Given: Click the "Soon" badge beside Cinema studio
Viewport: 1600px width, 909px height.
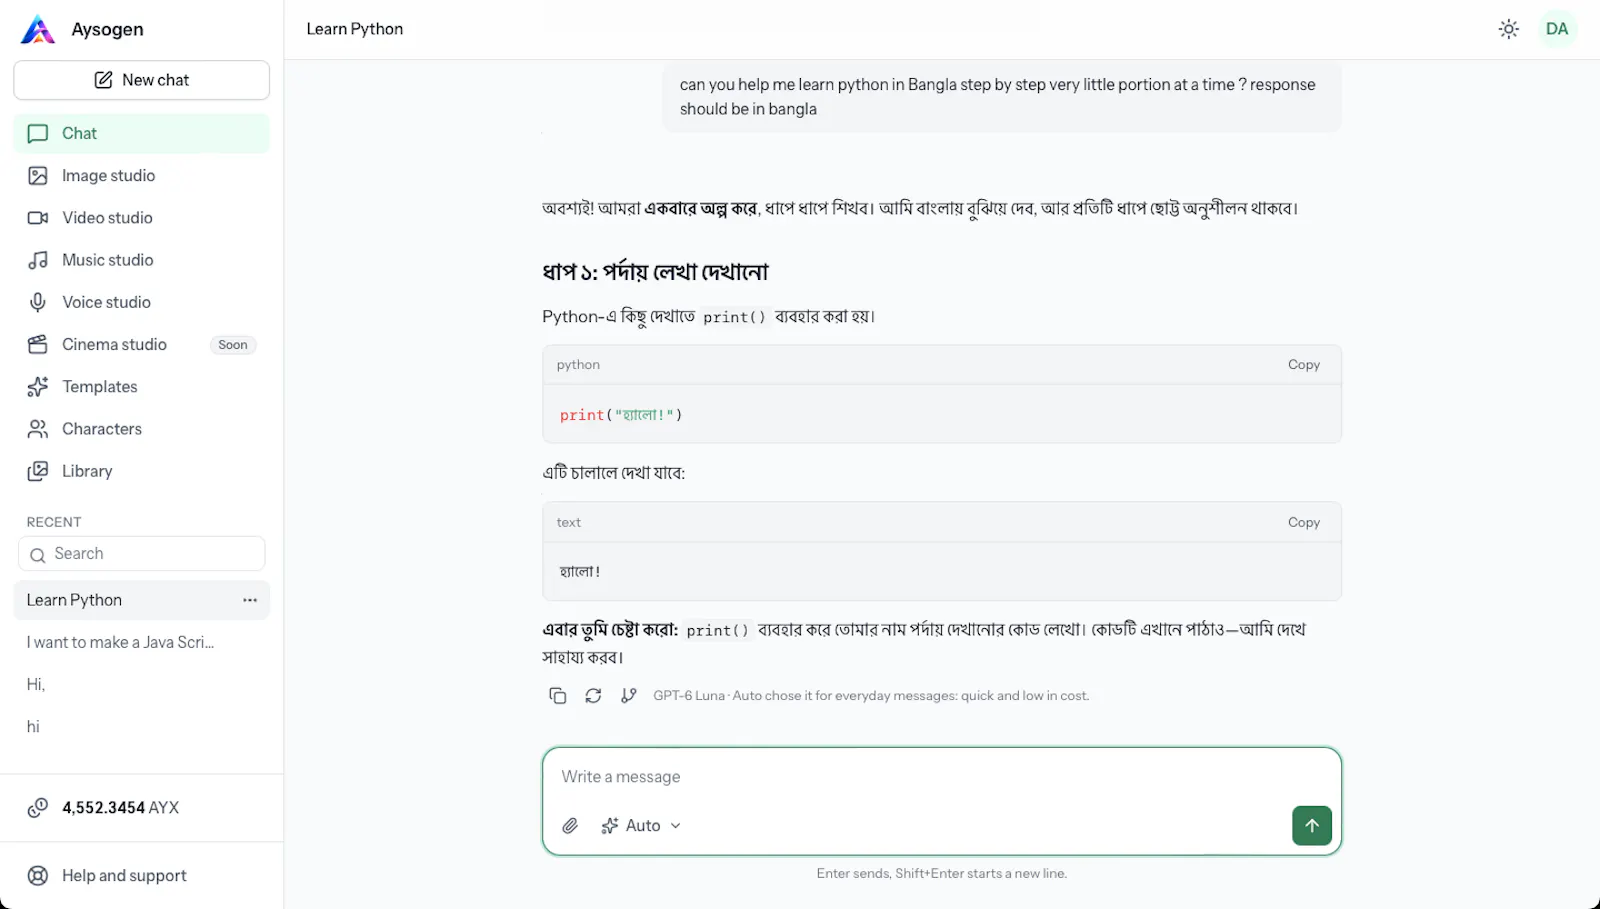Looking at the screenshot, I should 233,345.
